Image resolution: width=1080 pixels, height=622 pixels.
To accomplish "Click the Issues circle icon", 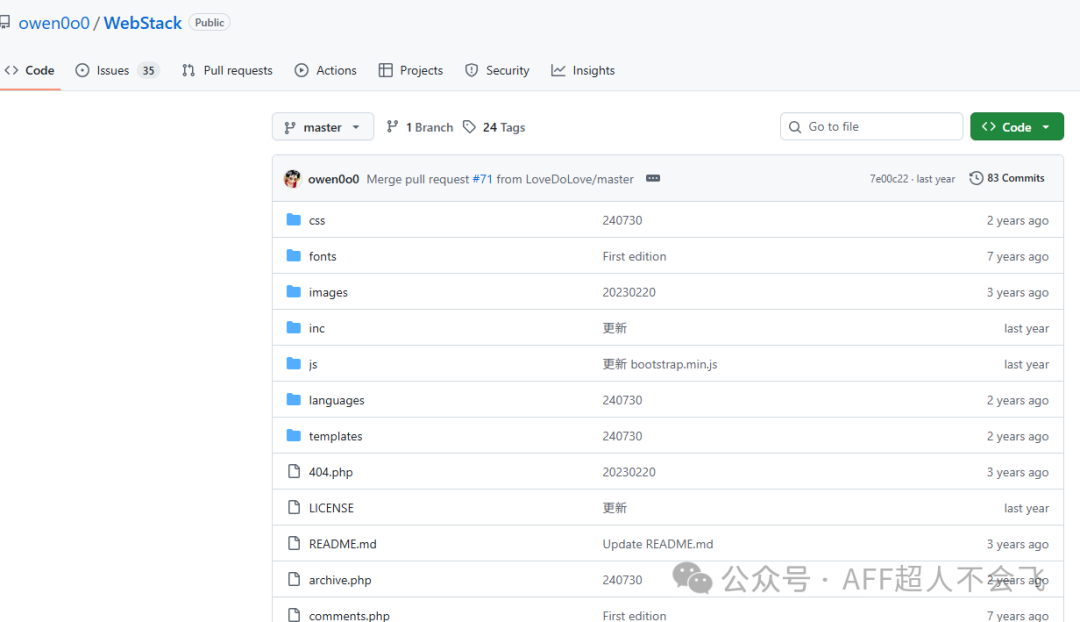I will (82, 70).
